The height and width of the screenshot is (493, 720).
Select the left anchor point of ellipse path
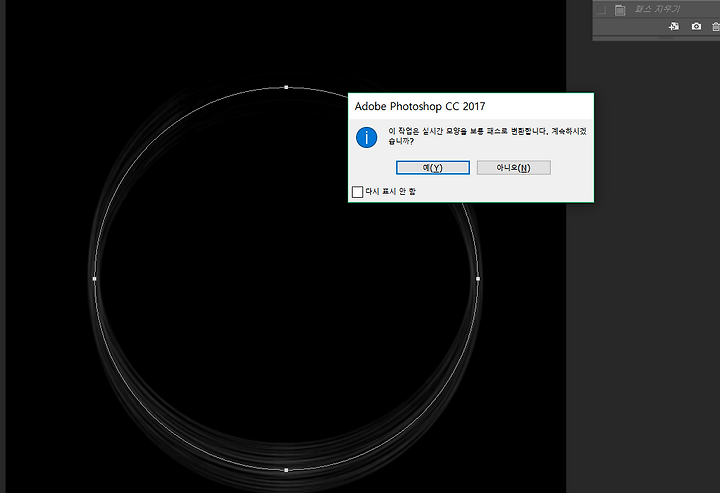click(x=95, y=279)
